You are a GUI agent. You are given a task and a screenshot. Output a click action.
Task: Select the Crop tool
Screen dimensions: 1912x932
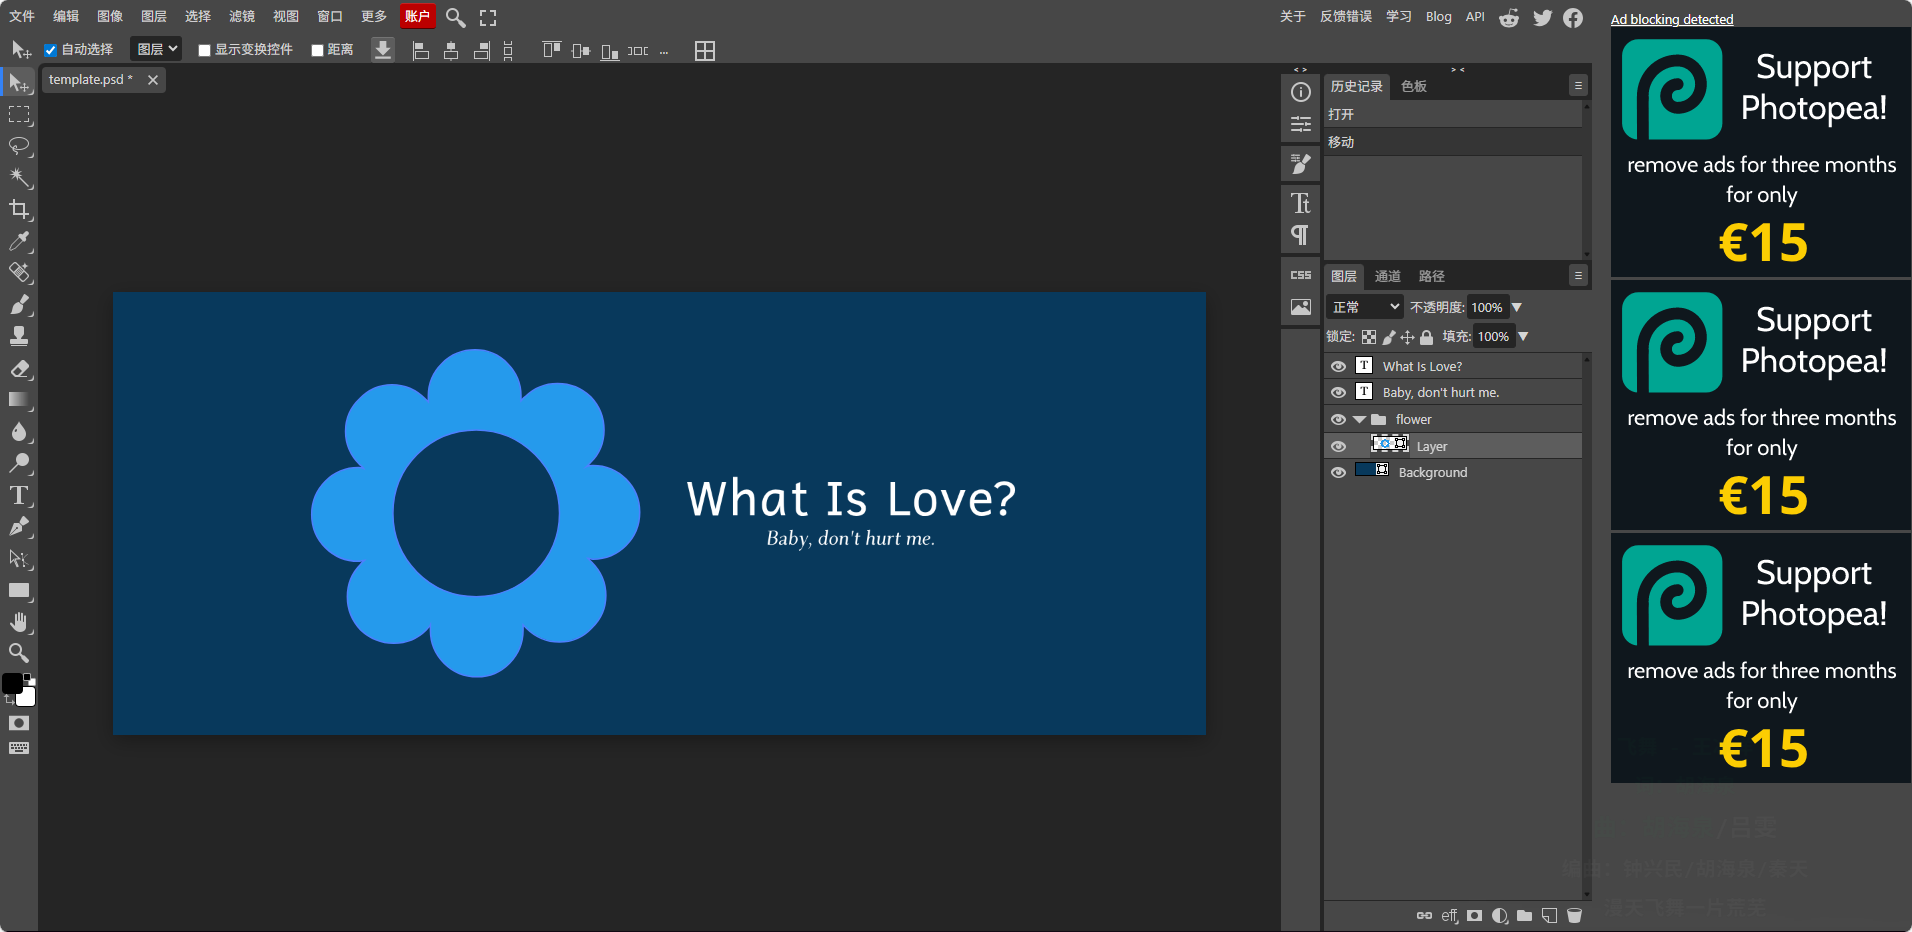tap(19, 209)
